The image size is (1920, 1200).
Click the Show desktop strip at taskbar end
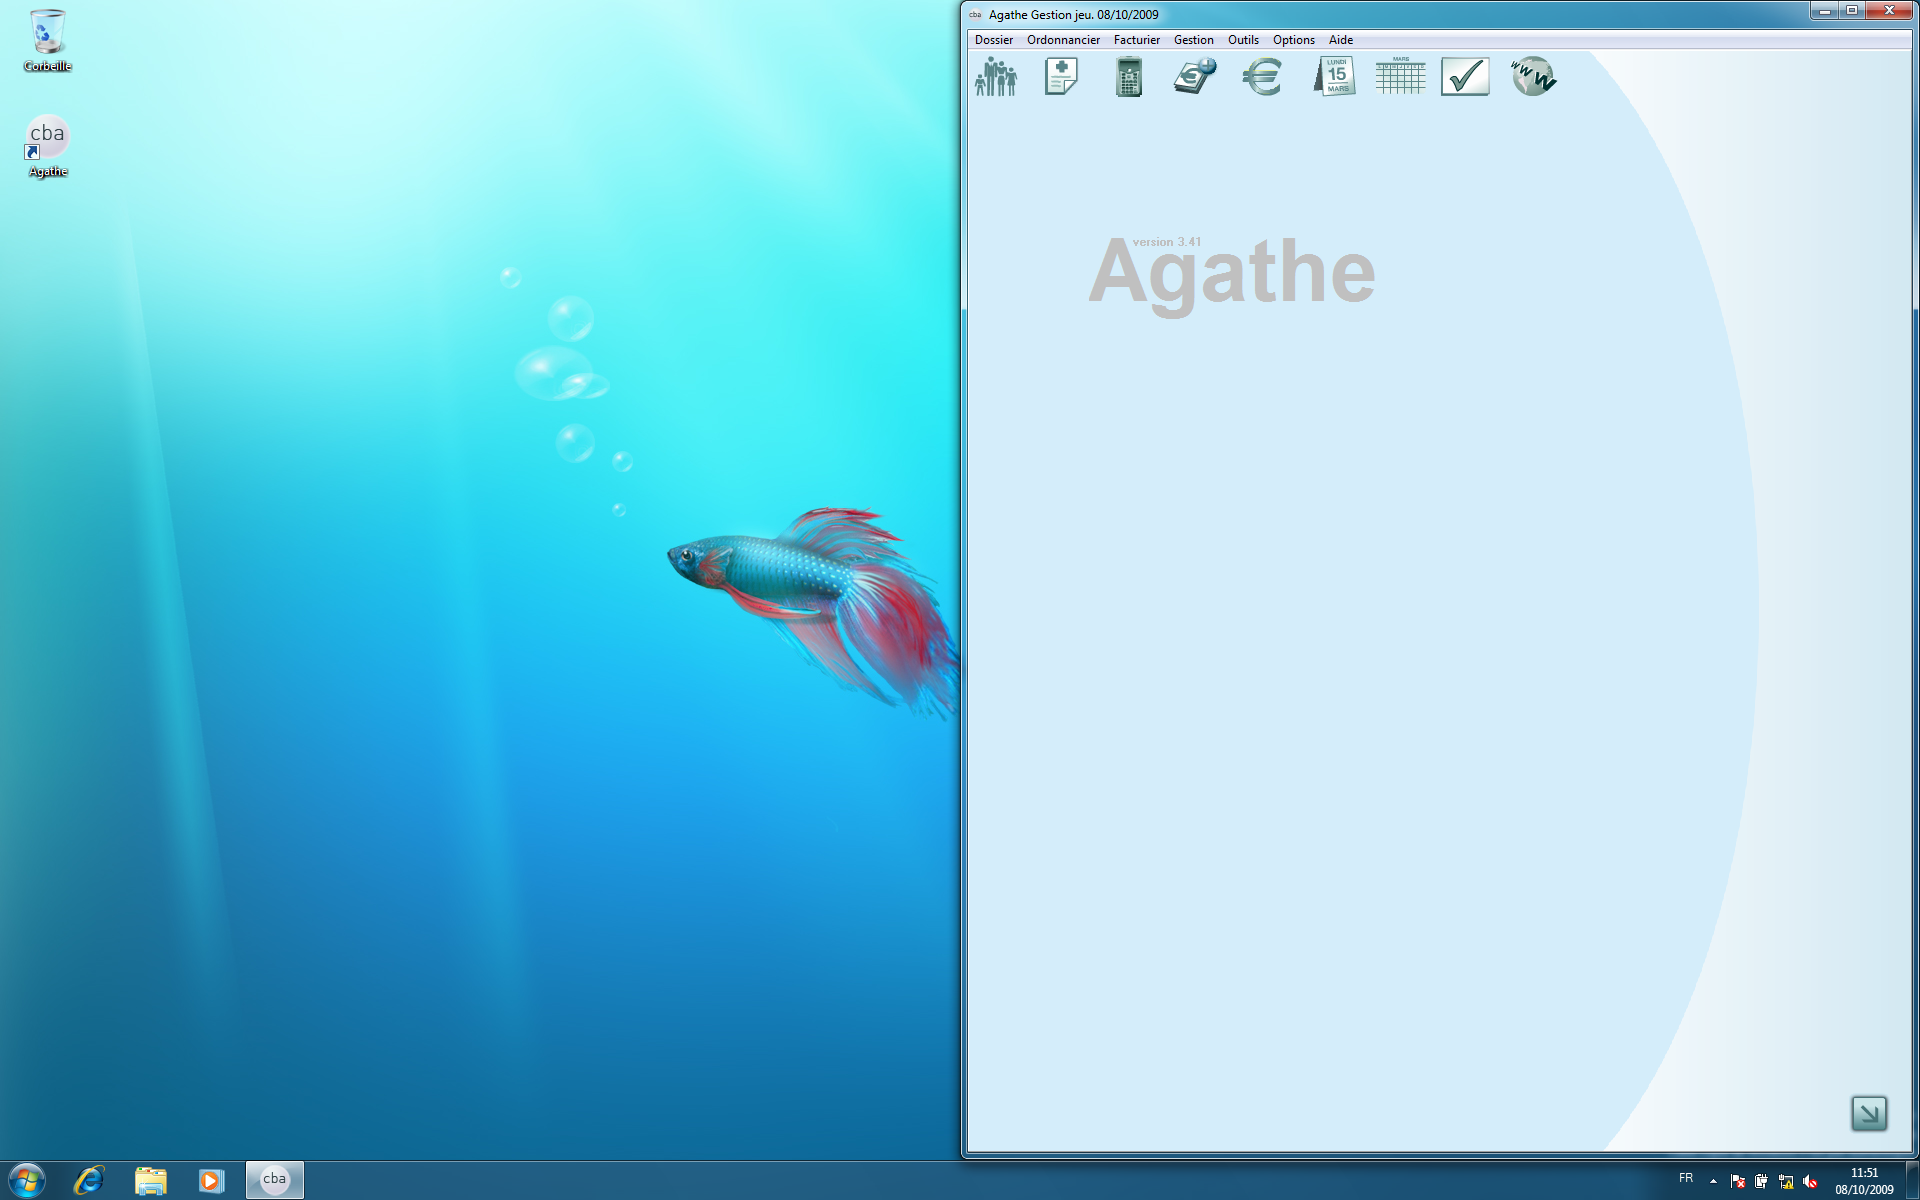click(1912, 1180)
